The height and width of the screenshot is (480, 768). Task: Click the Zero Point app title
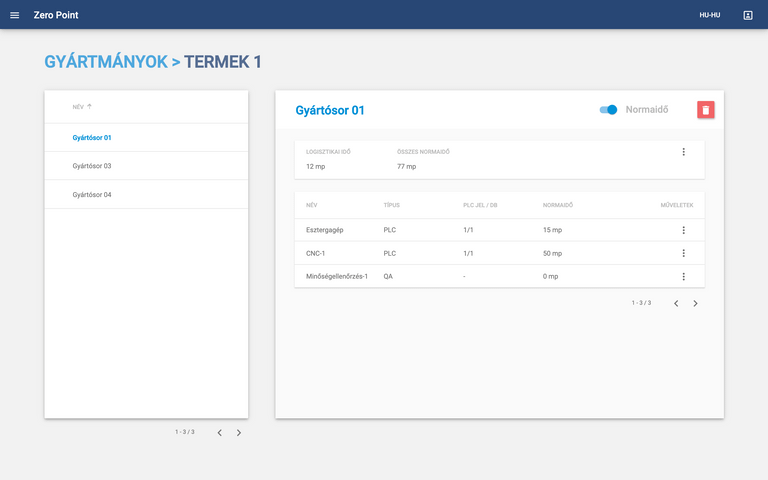[56, 15]
